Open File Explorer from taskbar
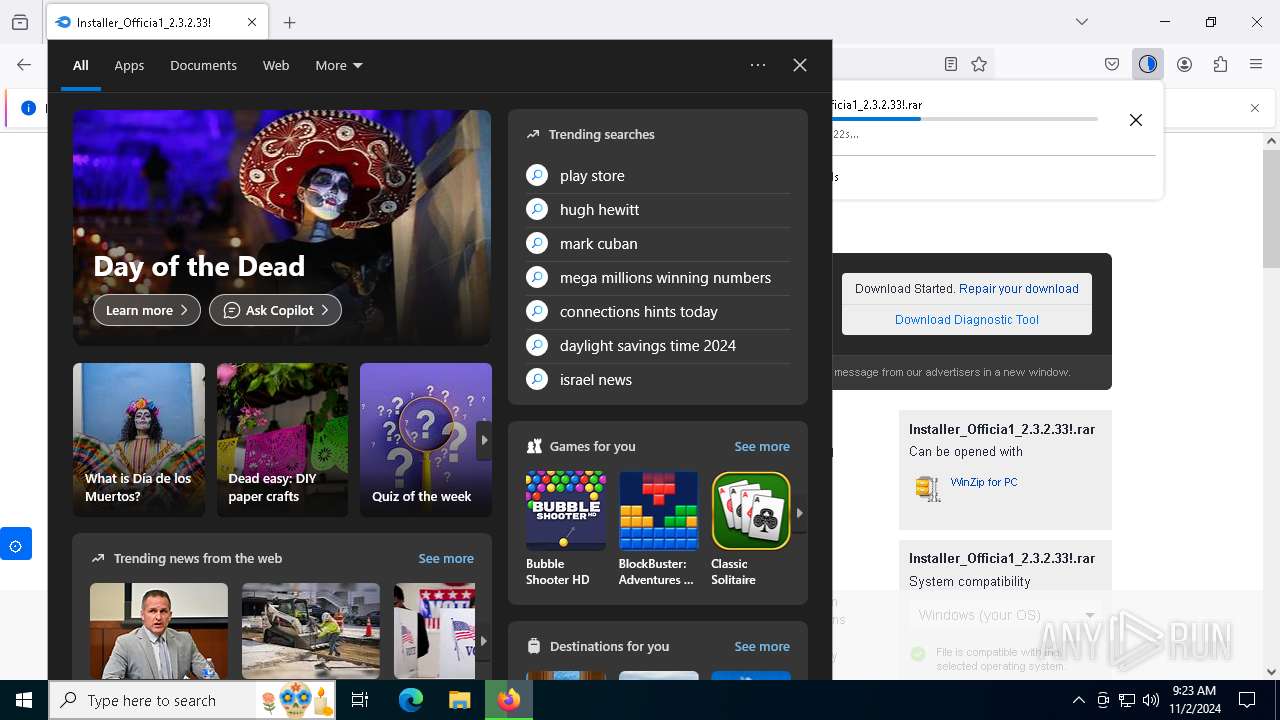 [x=459, y=700]
